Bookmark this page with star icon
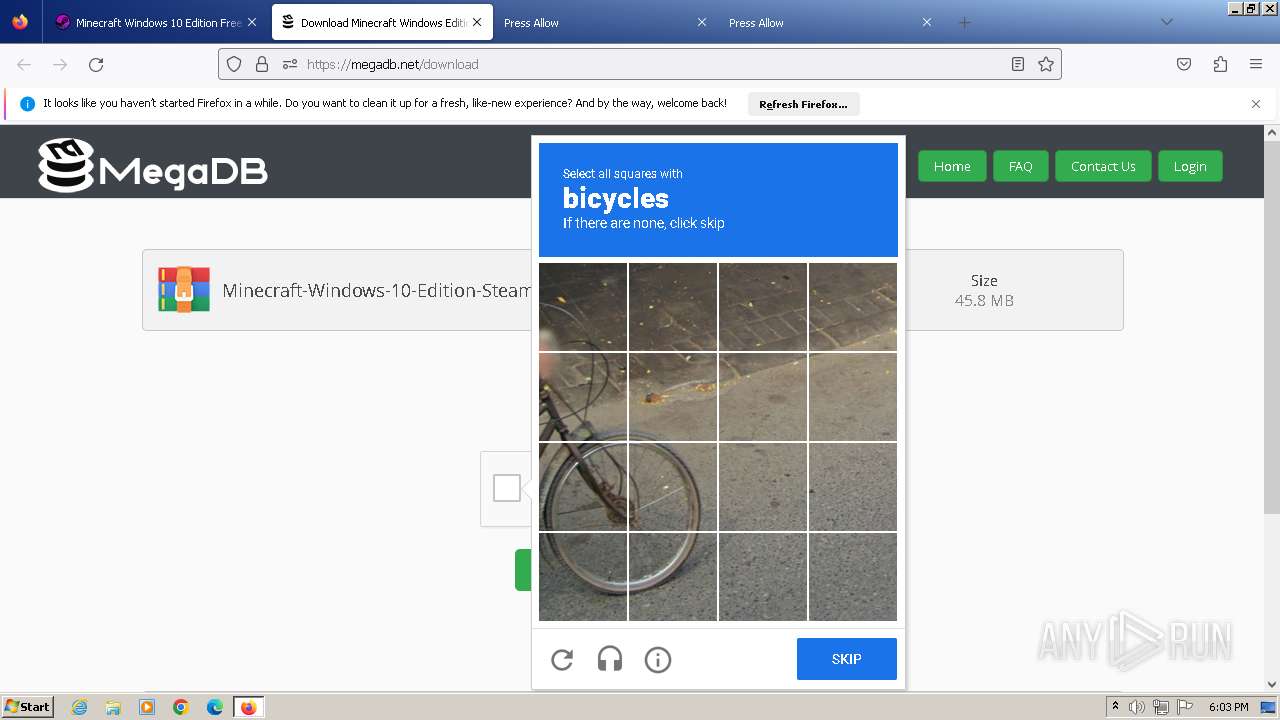 1046,64
